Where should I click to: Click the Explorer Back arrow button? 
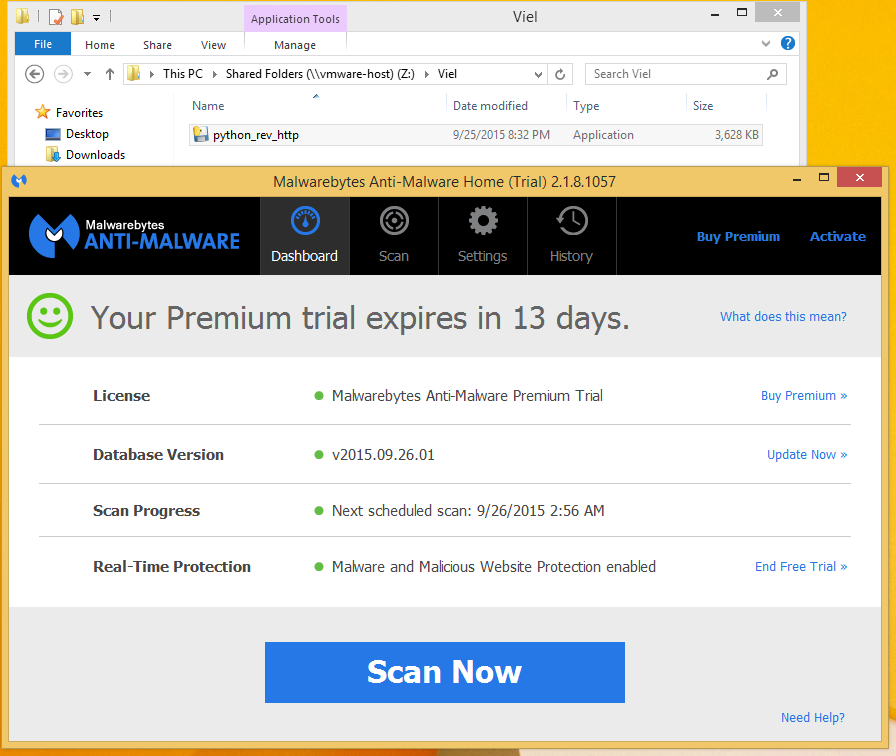point(34,74)
